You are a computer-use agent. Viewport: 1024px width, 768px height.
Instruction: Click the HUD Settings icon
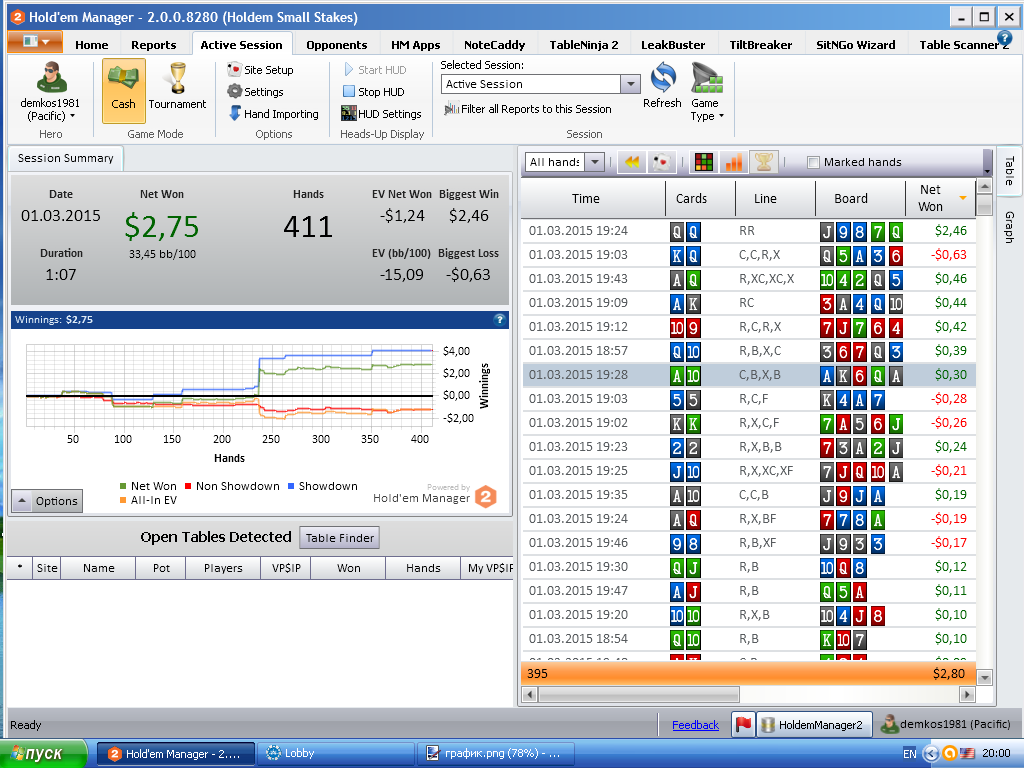click(349, 114)
